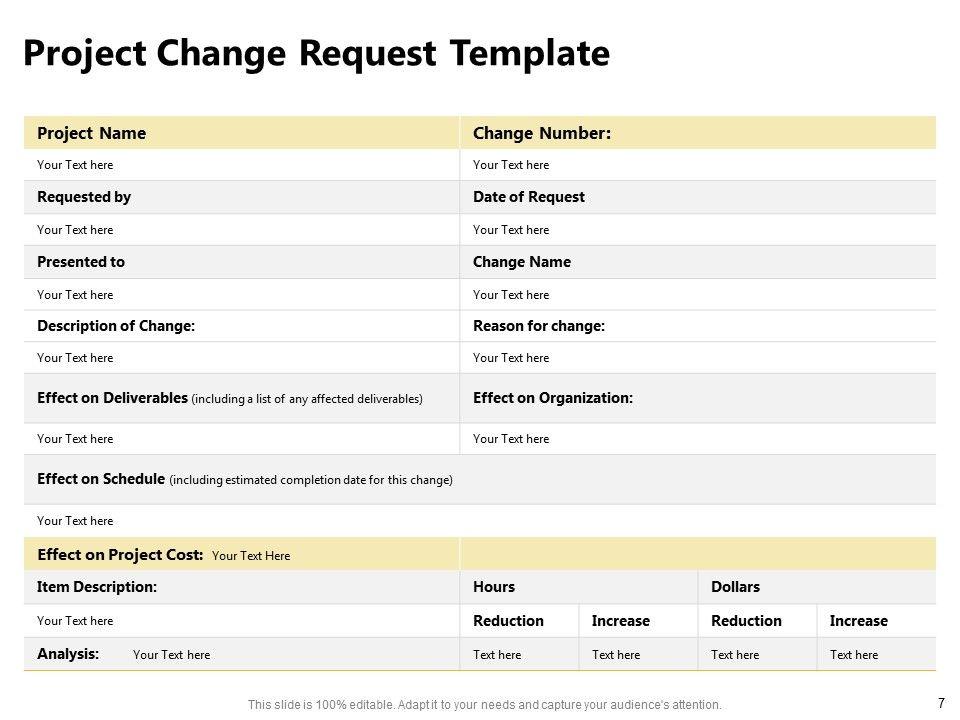
Task: Click the slide number 7 in the footer
Action: tap(941, 703)
